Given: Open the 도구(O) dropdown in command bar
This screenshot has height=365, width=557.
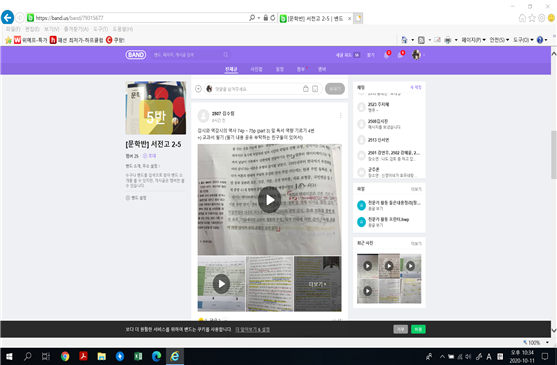Looking at the screenshot, I should (523, 40).
